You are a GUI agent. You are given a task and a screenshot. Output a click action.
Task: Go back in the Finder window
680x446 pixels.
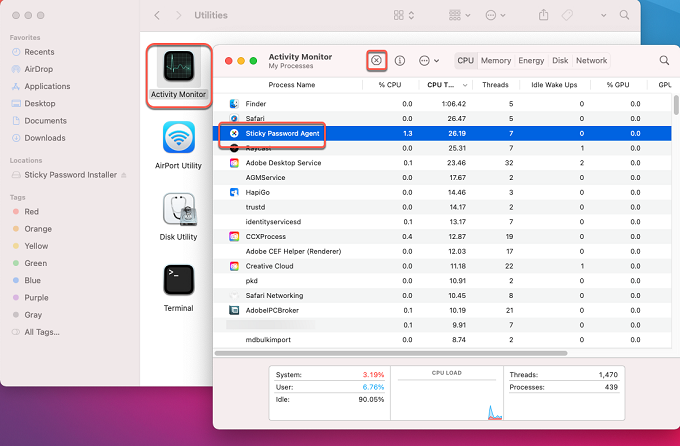tap(157, 16)
